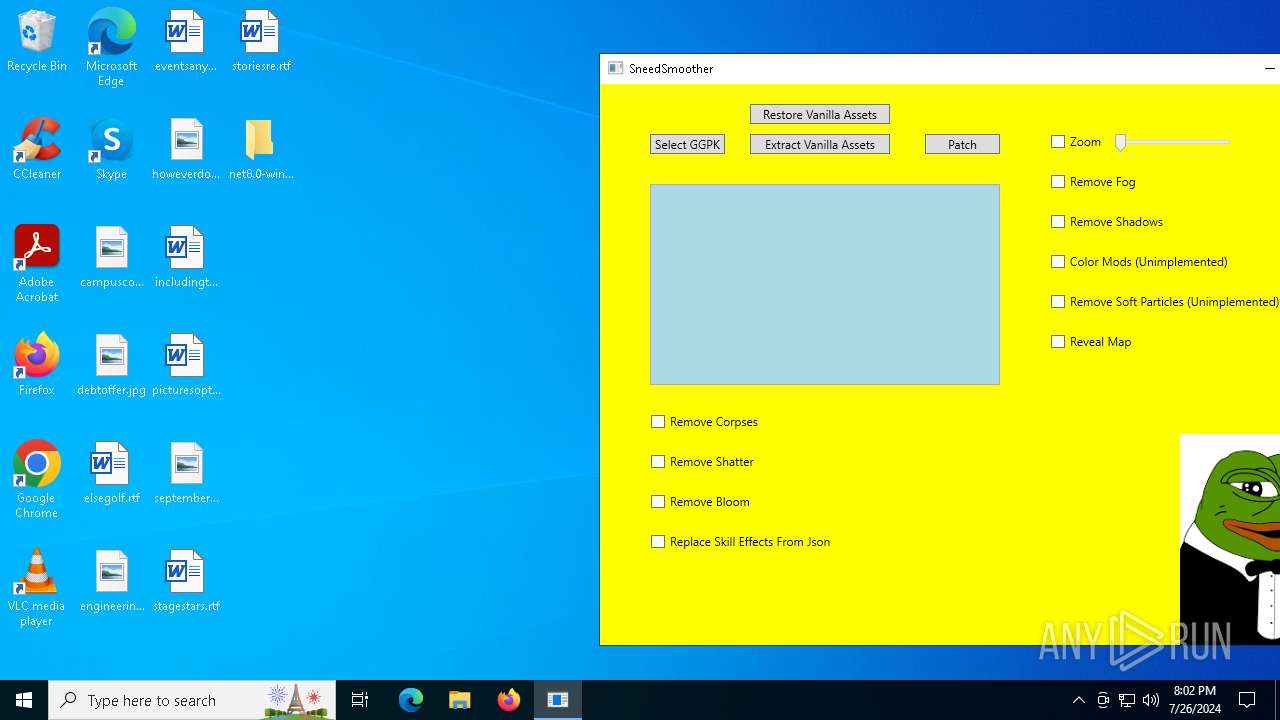Tick Replace Skill Effects From Json
The width and height of the screenshot is (1280, 720).
click(x=658, y=542)
